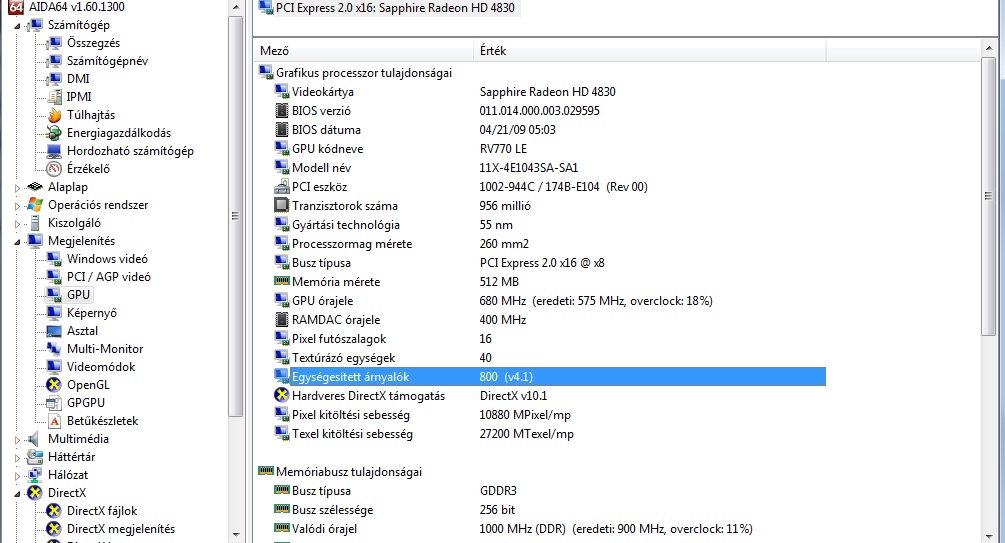Select the DMI tree item
The image size is (1005, 543).
(x=78, y=79)
